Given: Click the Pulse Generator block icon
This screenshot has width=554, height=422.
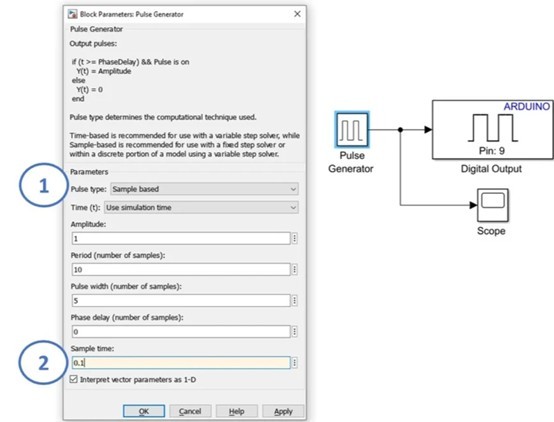Looking at the screenshot, I should pos(352,130).
